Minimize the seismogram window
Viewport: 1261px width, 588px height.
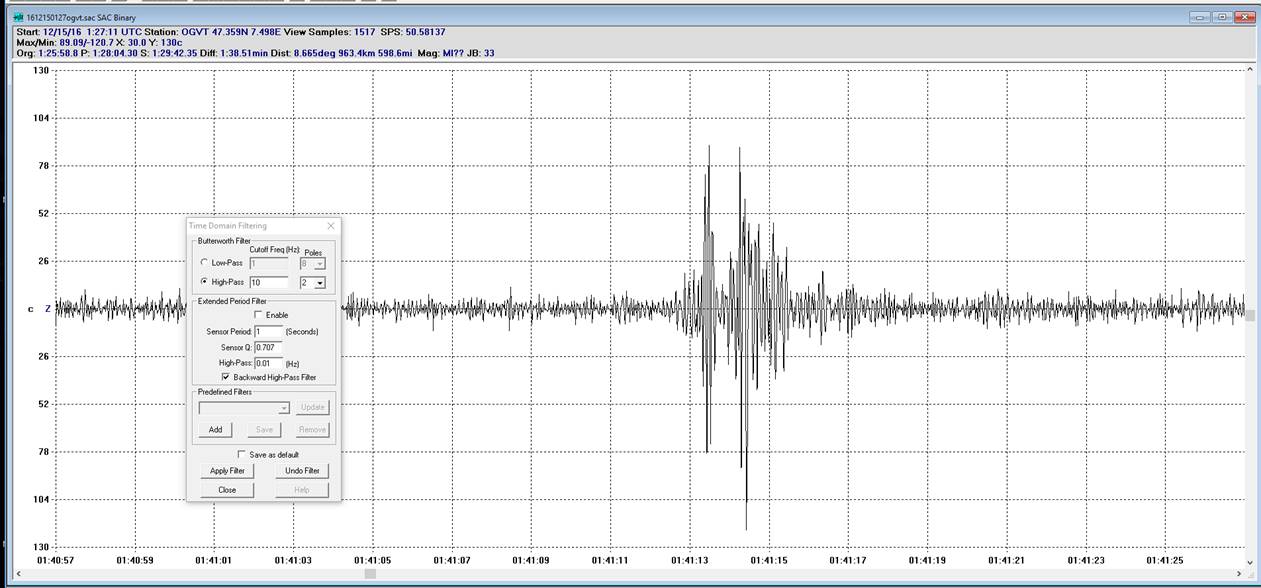pyautogui.click(x=1201, y=17)
